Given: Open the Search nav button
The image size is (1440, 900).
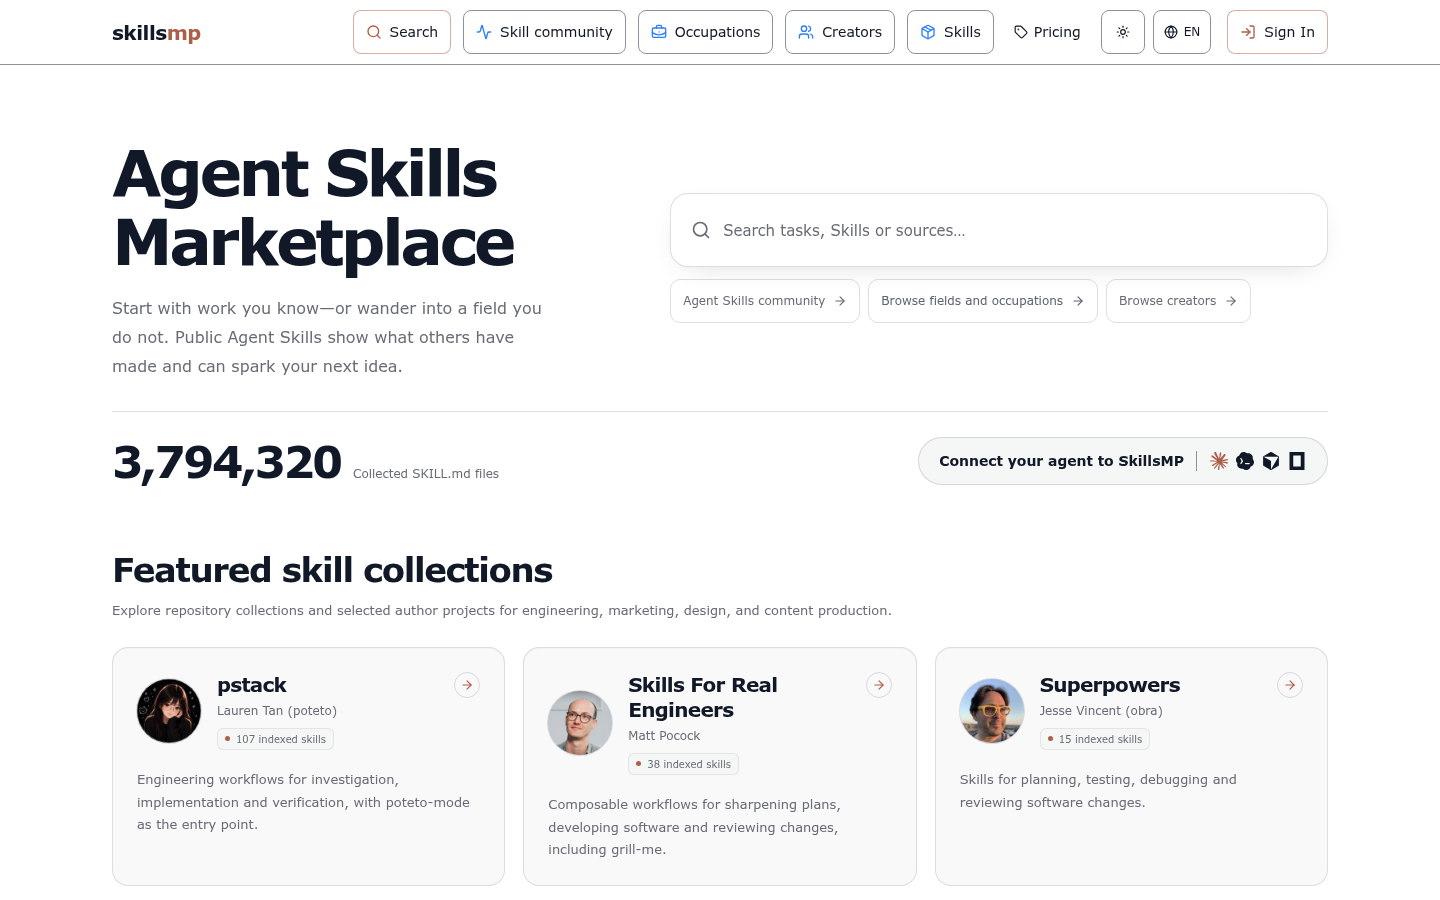Looking at the screenshot, I should click(x=402, y=32).
